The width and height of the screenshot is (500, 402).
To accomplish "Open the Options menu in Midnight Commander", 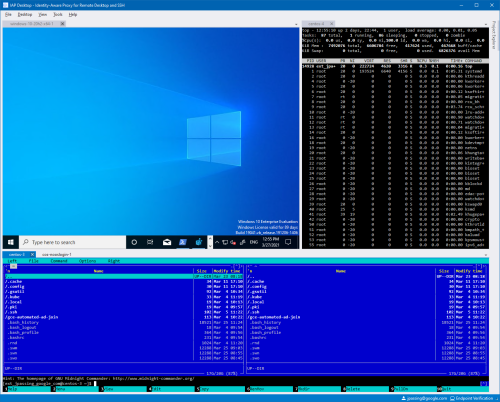I will pyautogui.click(x=87, y=261).
